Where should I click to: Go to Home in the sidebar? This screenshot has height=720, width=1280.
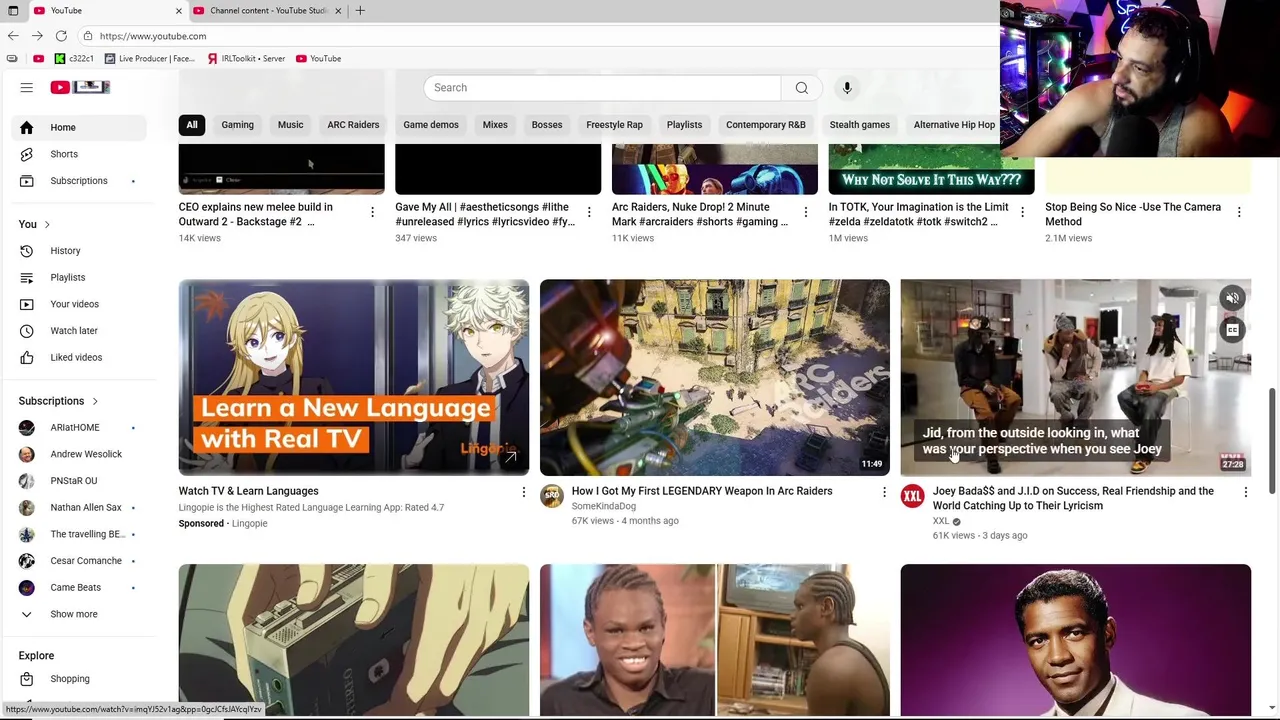click(x=80, y=127)
